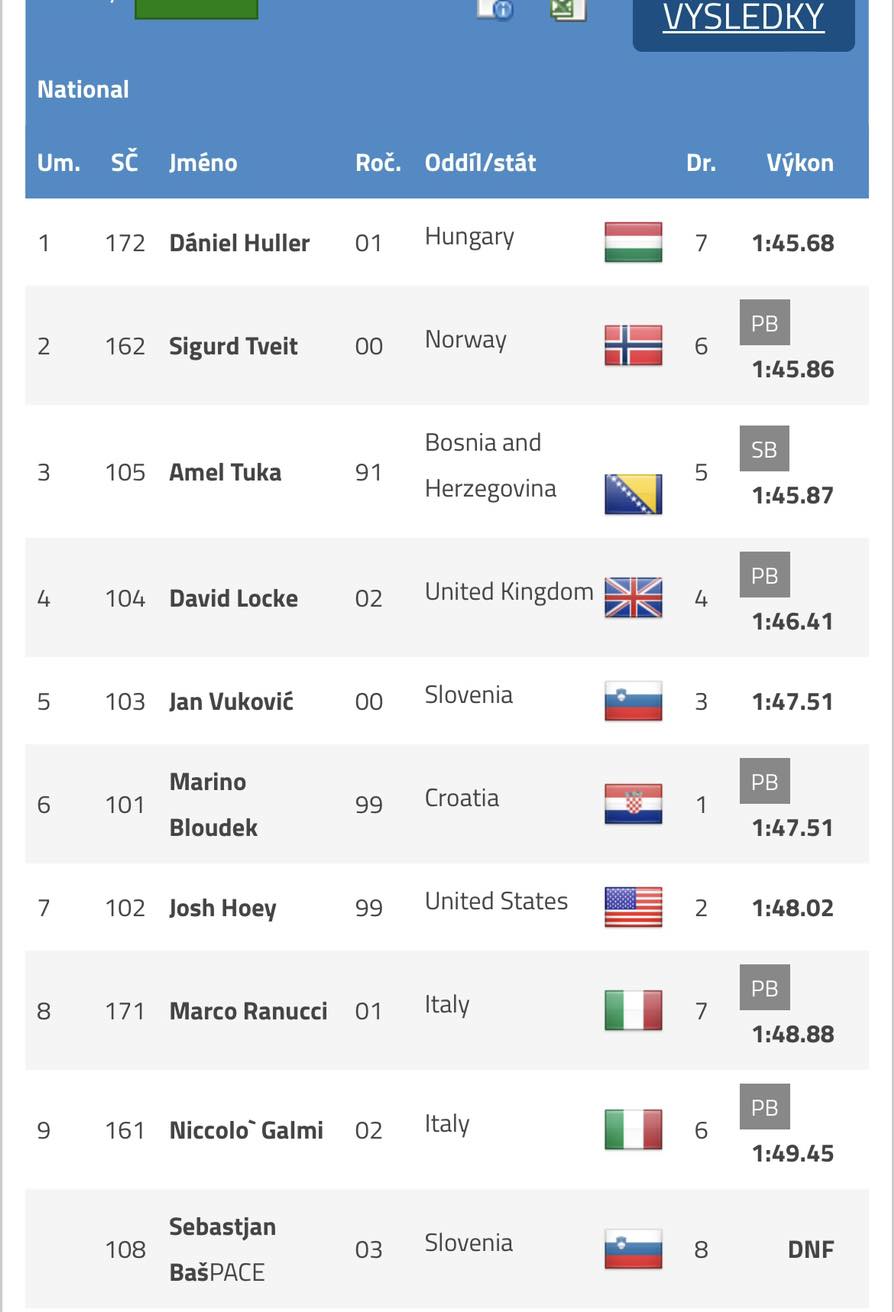894x1312 pixels.
Task: Click the Hungary flag icon
Action: pos(633,242)
